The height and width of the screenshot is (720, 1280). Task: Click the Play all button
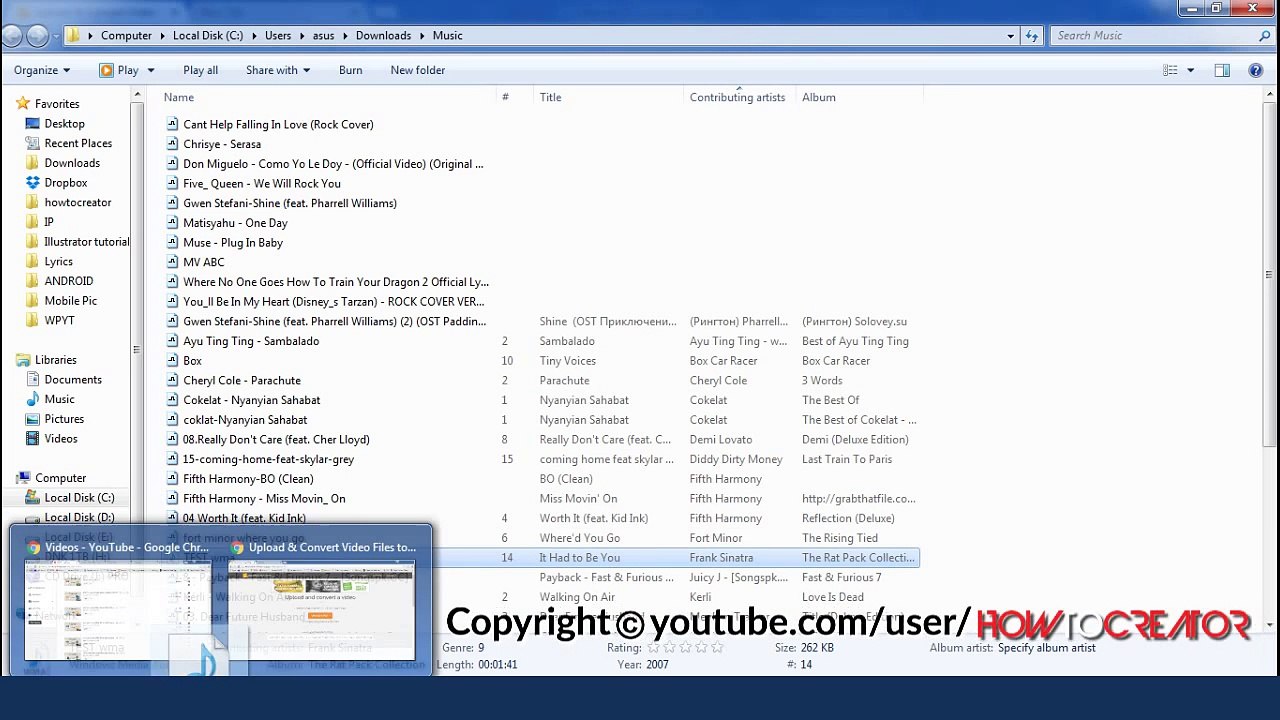point(200,70)
